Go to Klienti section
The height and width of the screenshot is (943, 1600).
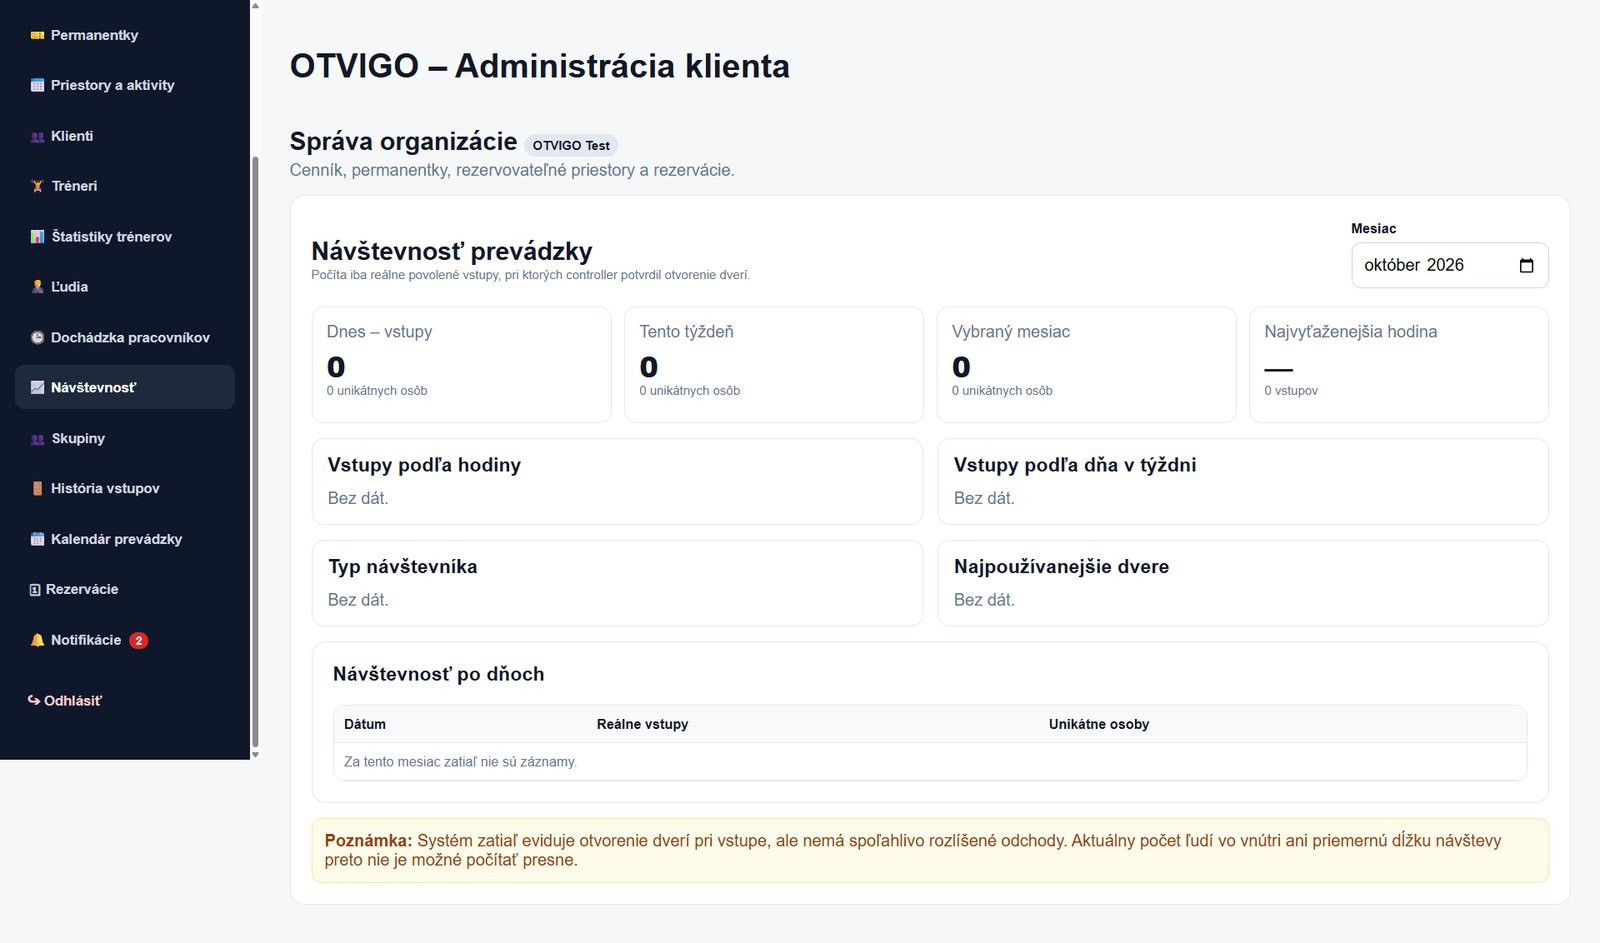pyautogui.click(x=125, y=136)
